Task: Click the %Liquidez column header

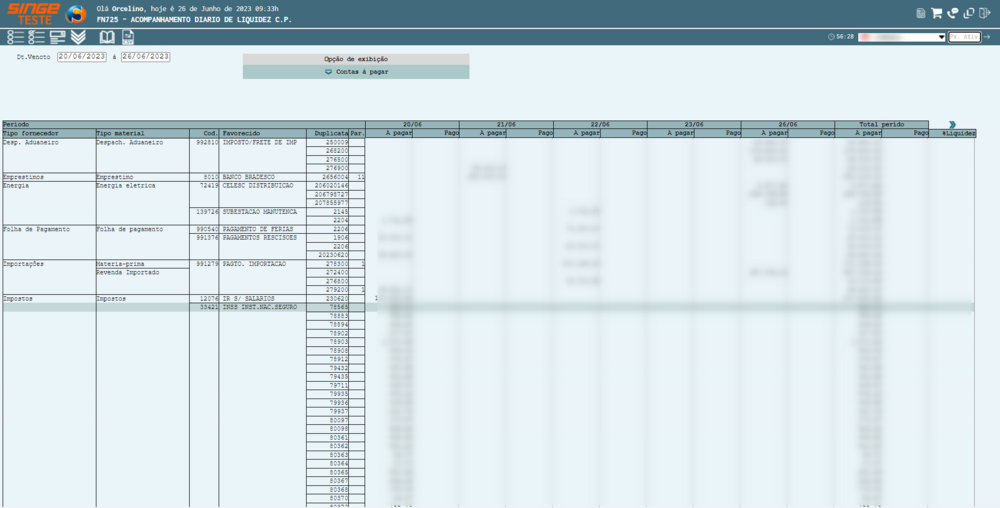Action: pyautogui.click(x=952, y=133)
